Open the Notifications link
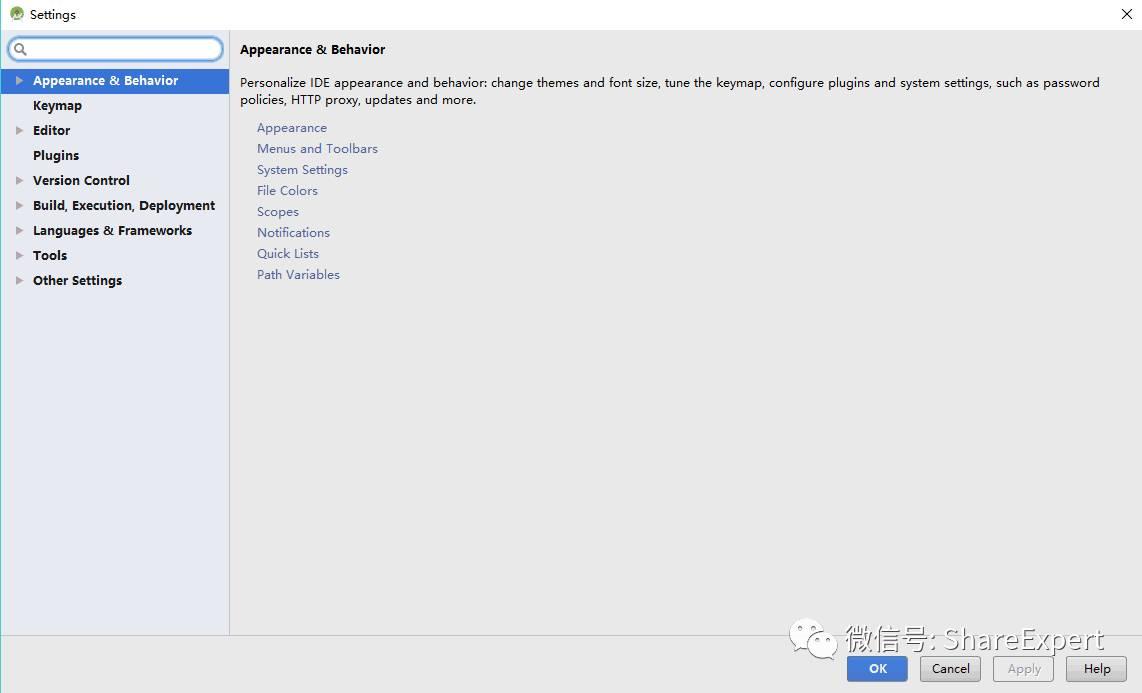 click(293, 233)
